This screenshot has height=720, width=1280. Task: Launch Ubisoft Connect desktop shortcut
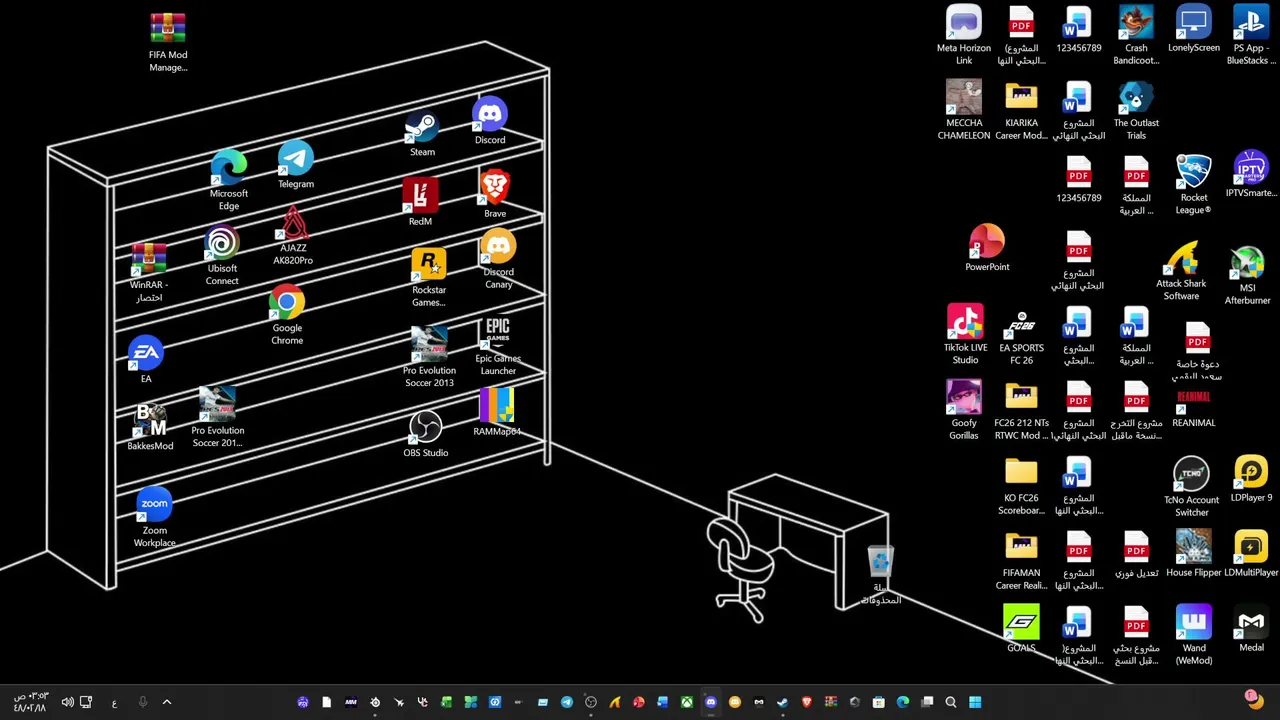(222, 257)
